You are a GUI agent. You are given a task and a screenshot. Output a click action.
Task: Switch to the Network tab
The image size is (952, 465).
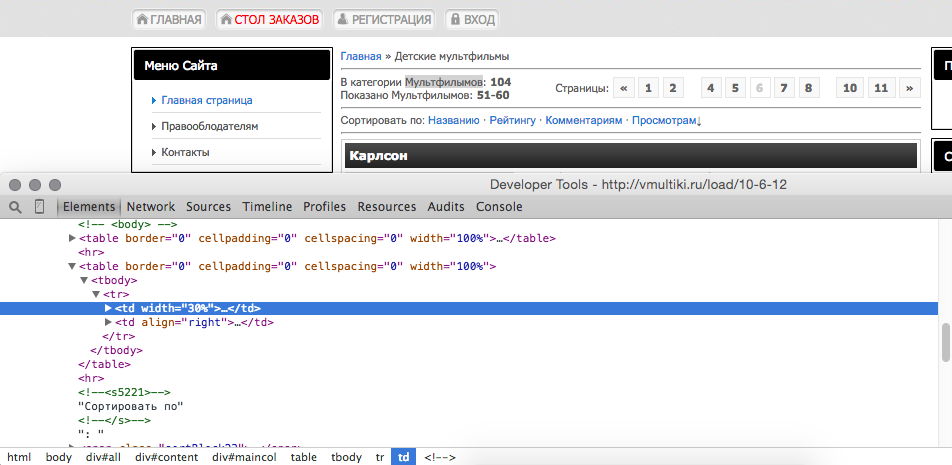click(151, 207)
